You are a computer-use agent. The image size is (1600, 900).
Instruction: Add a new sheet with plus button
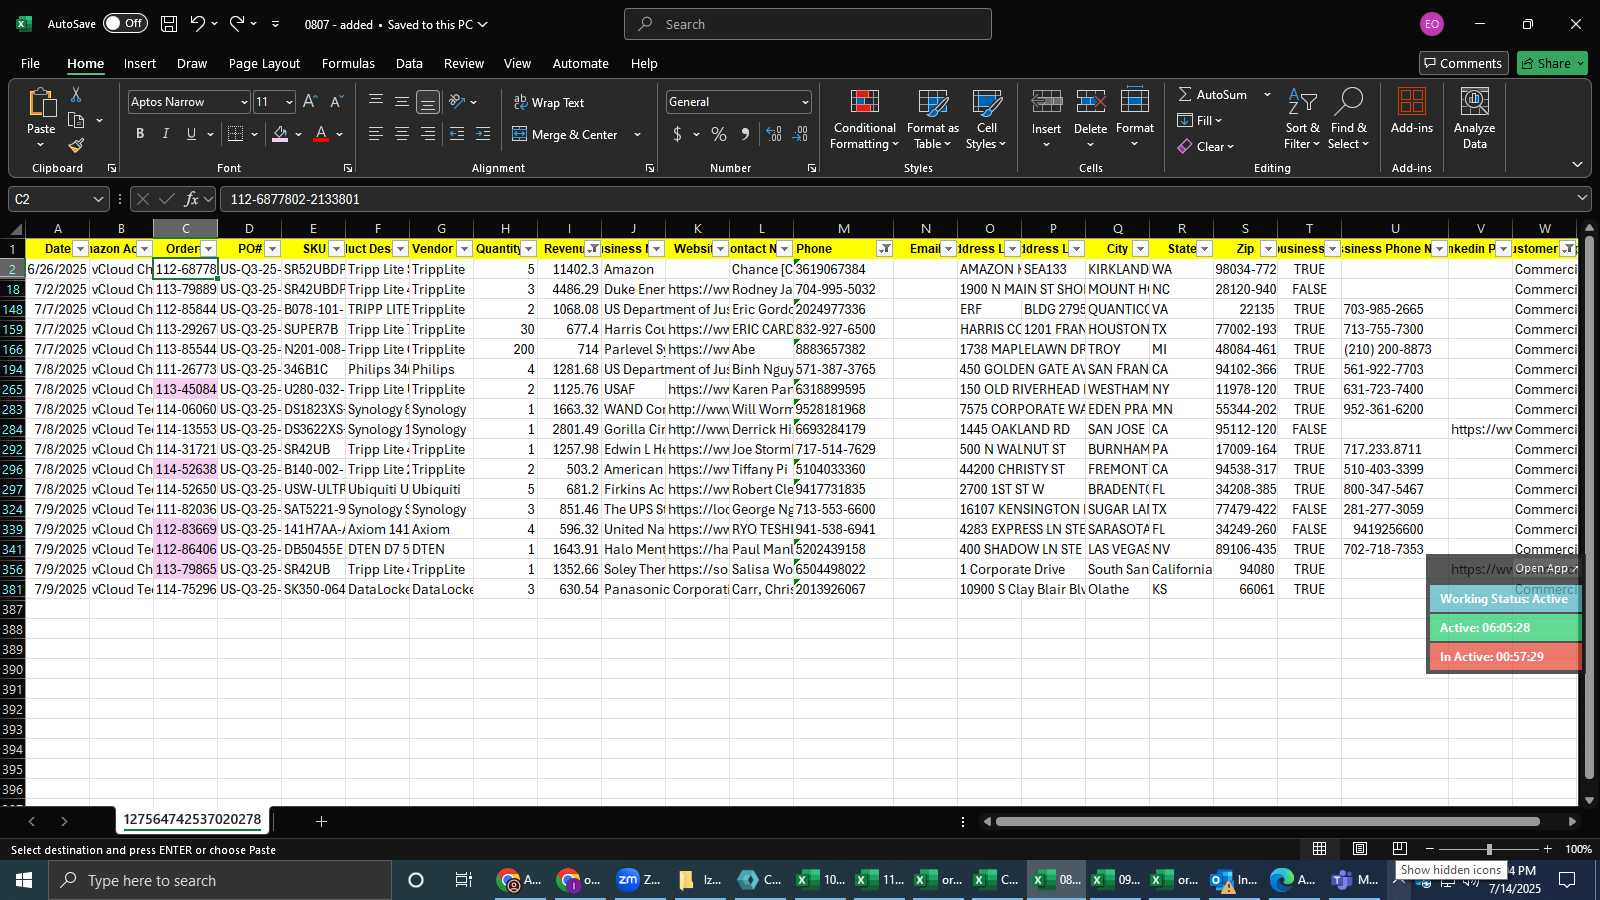coord(321,821)
